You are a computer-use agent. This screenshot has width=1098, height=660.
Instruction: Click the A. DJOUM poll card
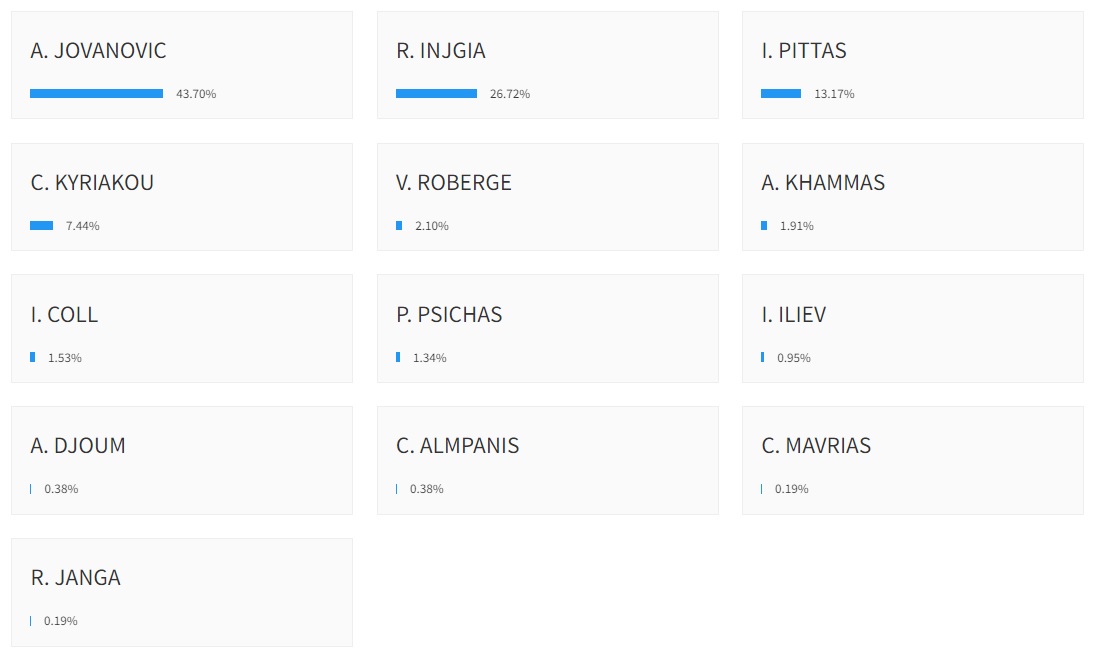[x=182, y=461]
